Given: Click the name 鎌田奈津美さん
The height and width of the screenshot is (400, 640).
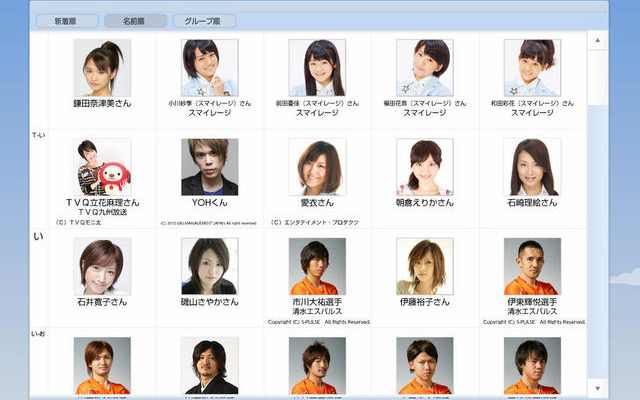Looking at the screenshot, I should (102, 103).
